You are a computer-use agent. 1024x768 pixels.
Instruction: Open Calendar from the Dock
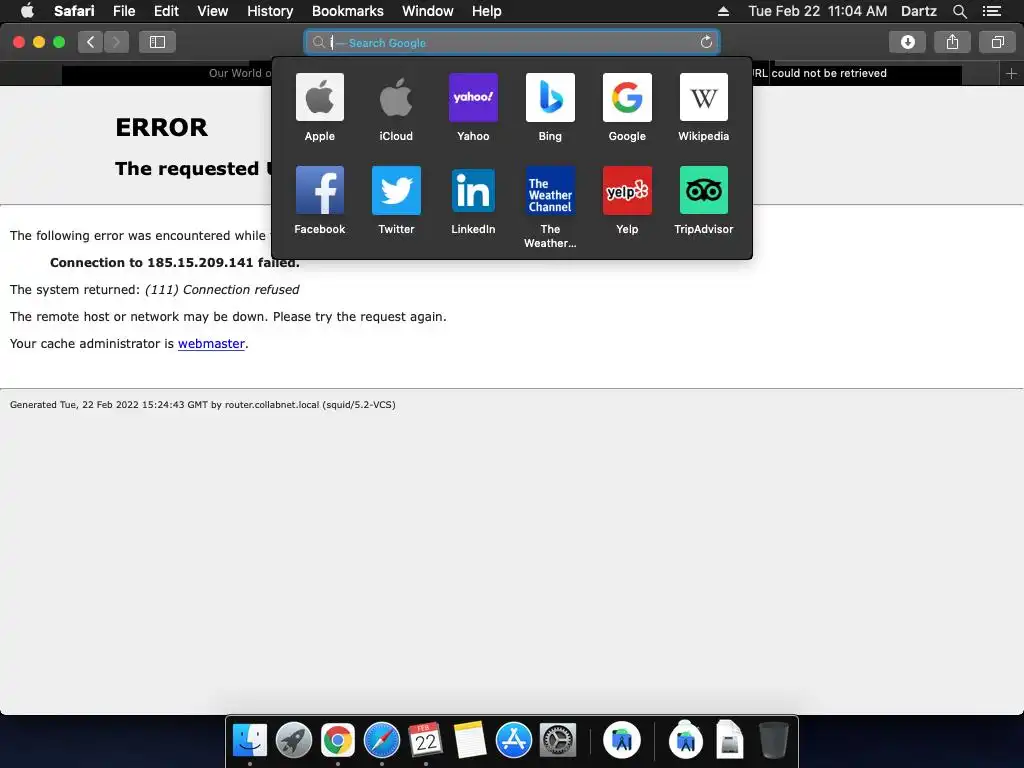tap(426, 741)
